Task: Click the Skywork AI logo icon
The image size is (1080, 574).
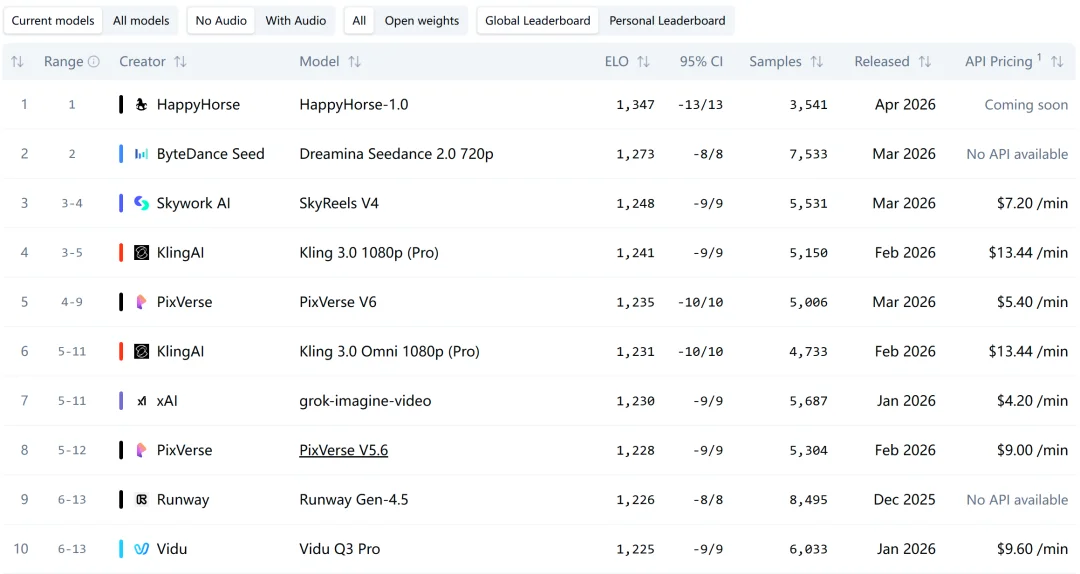Action: click(141, 203)
